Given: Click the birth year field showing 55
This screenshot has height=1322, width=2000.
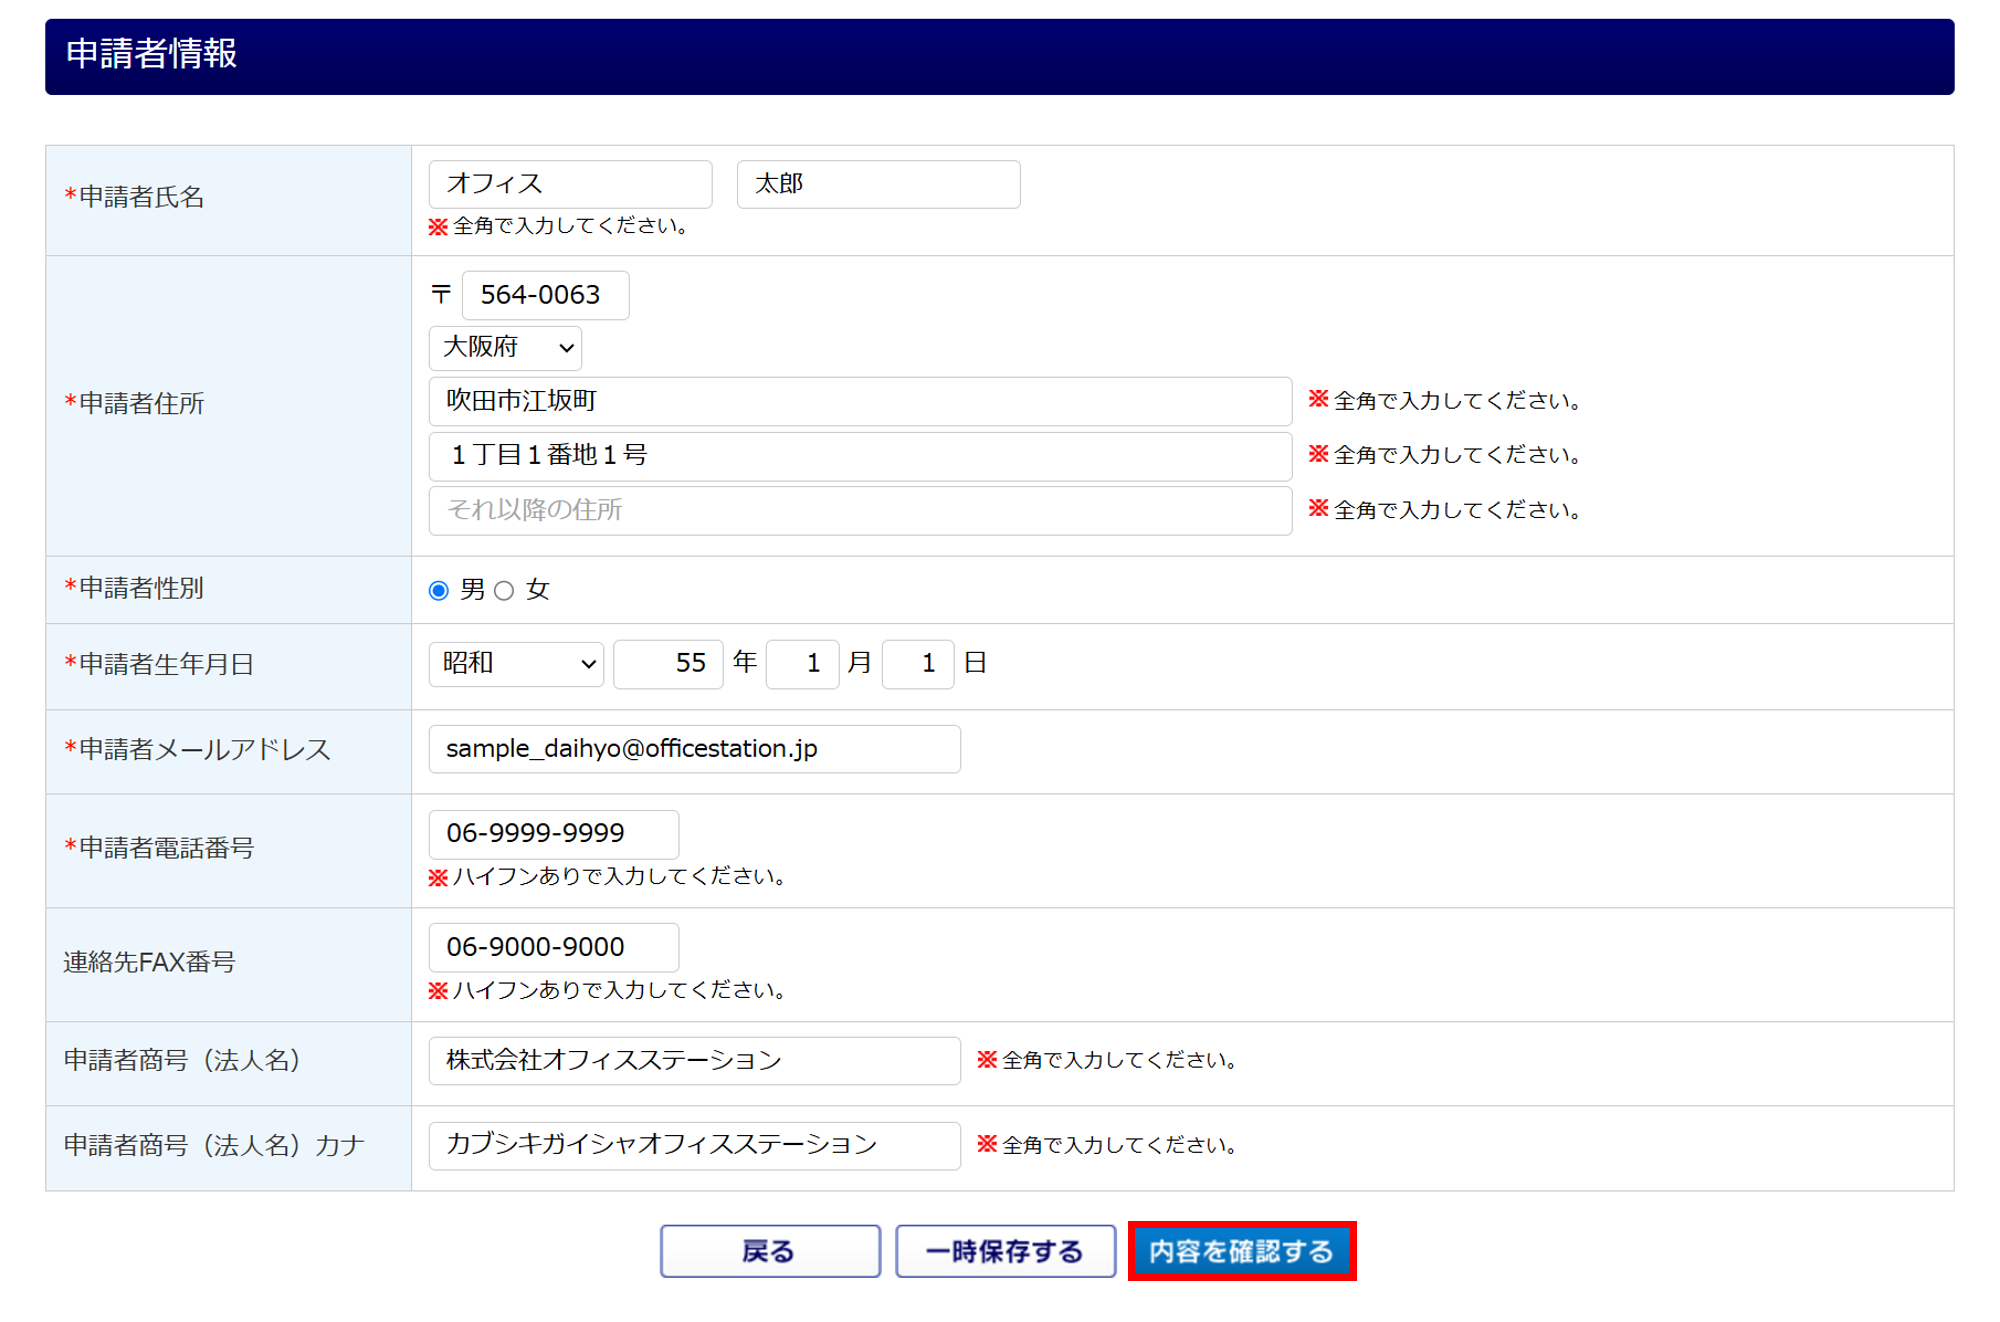Looking at the screenshot, I should (668, 664).
